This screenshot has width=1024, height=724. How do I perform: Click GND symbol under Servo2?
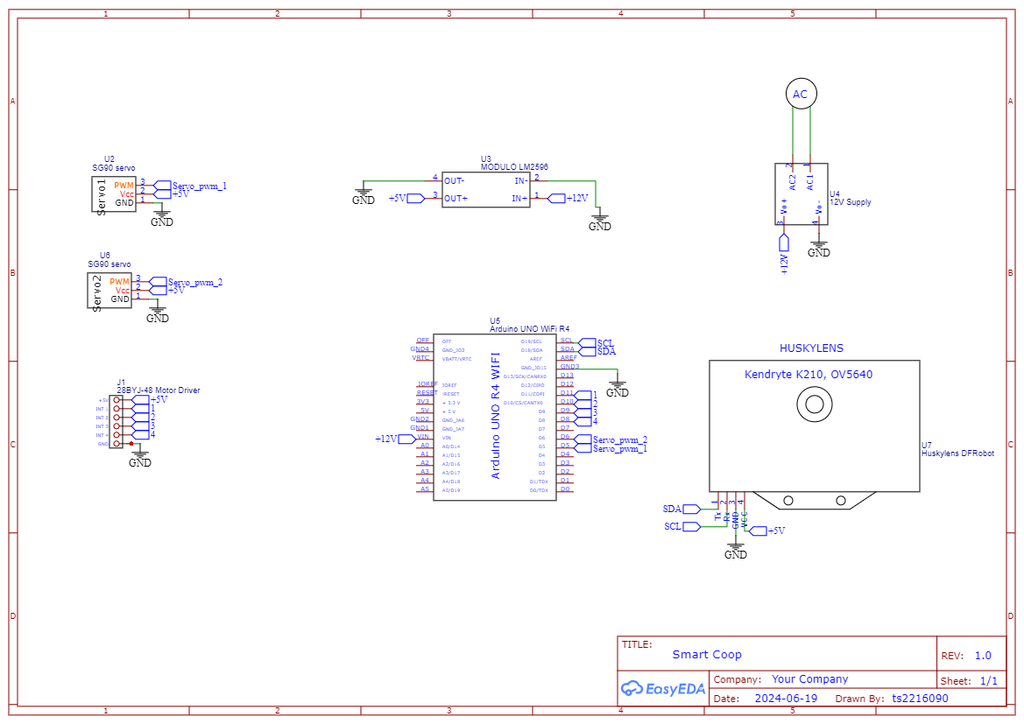point(157,315)
